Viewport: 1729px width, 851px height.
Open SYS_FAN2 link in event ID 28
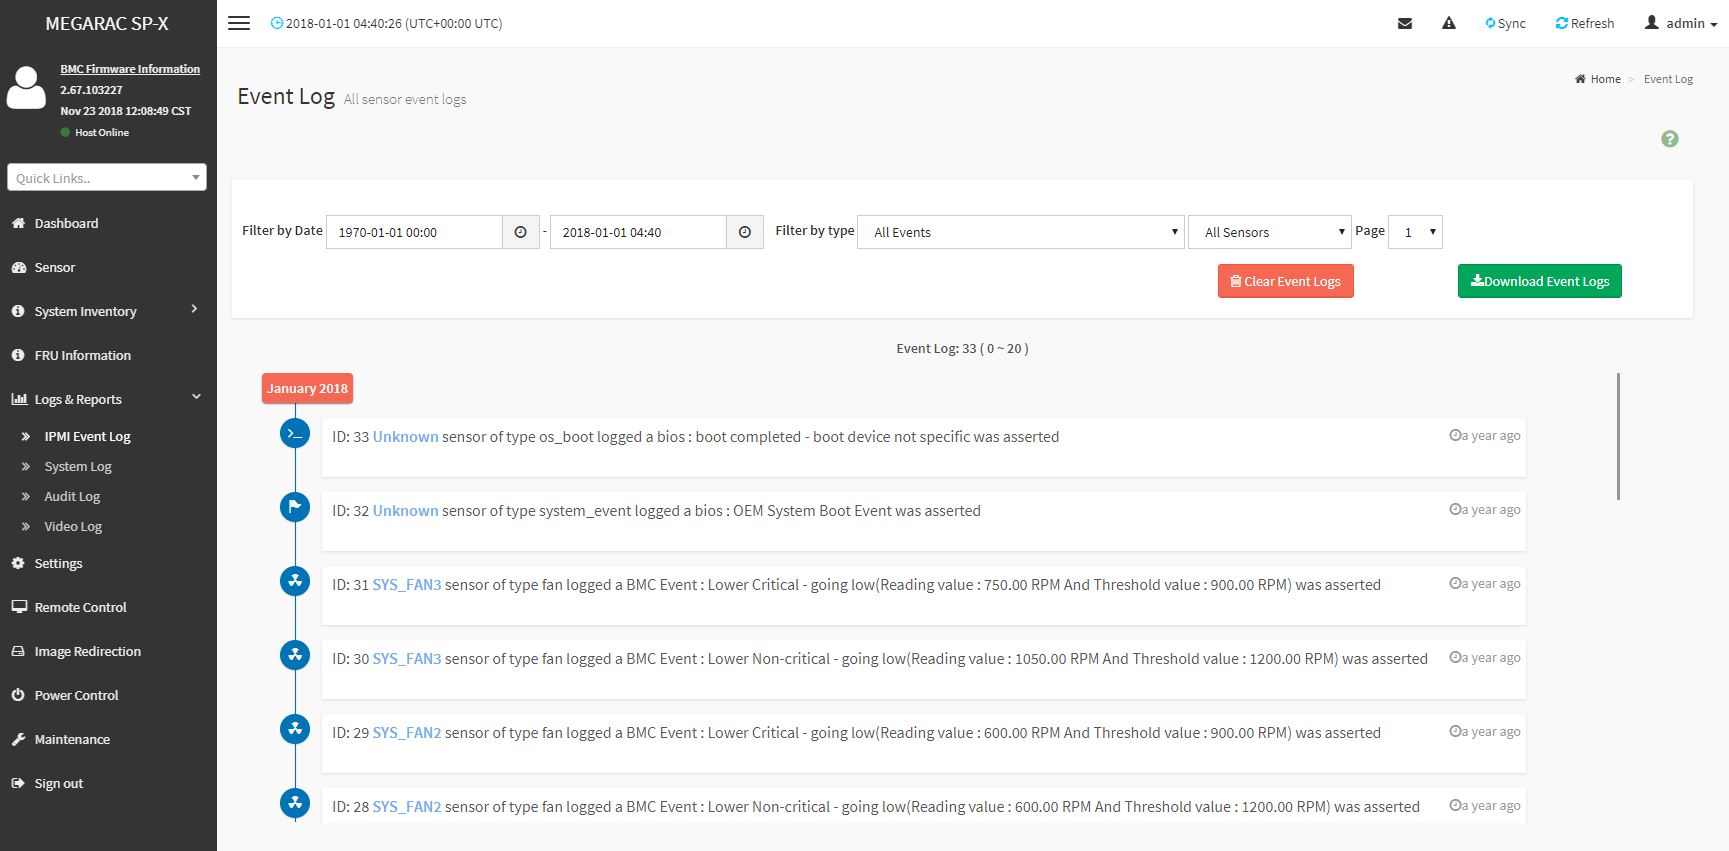[x=407, y=807]
